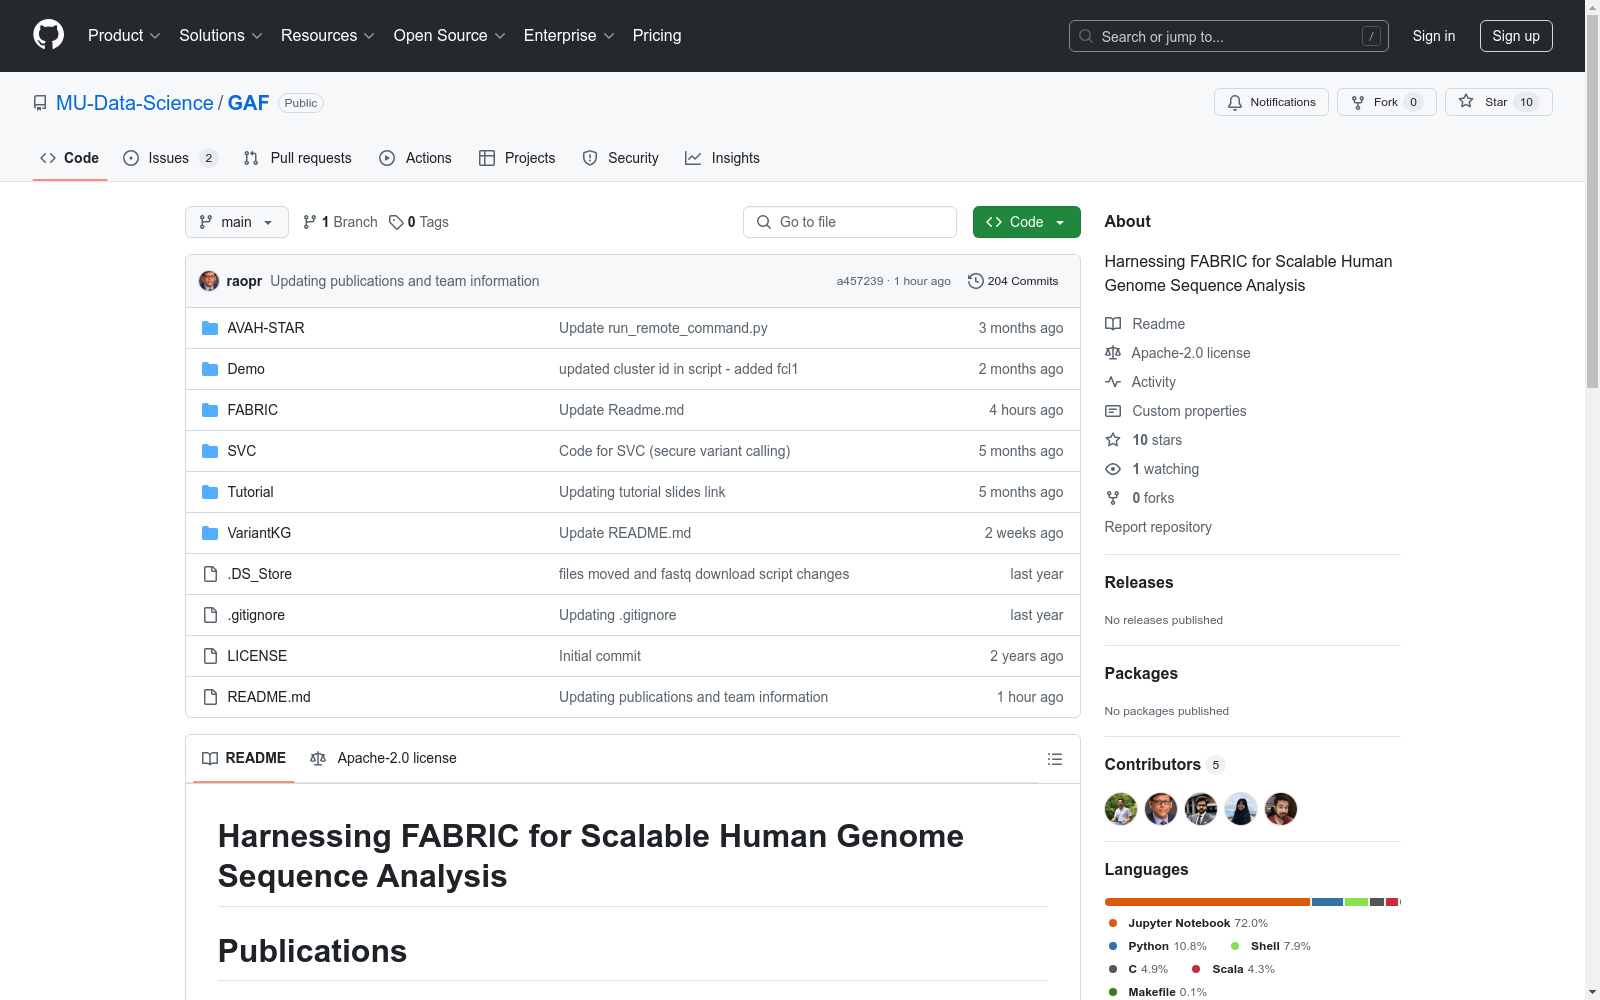
Task: Click the first contributor avatar
Action: pos(1121,809)
